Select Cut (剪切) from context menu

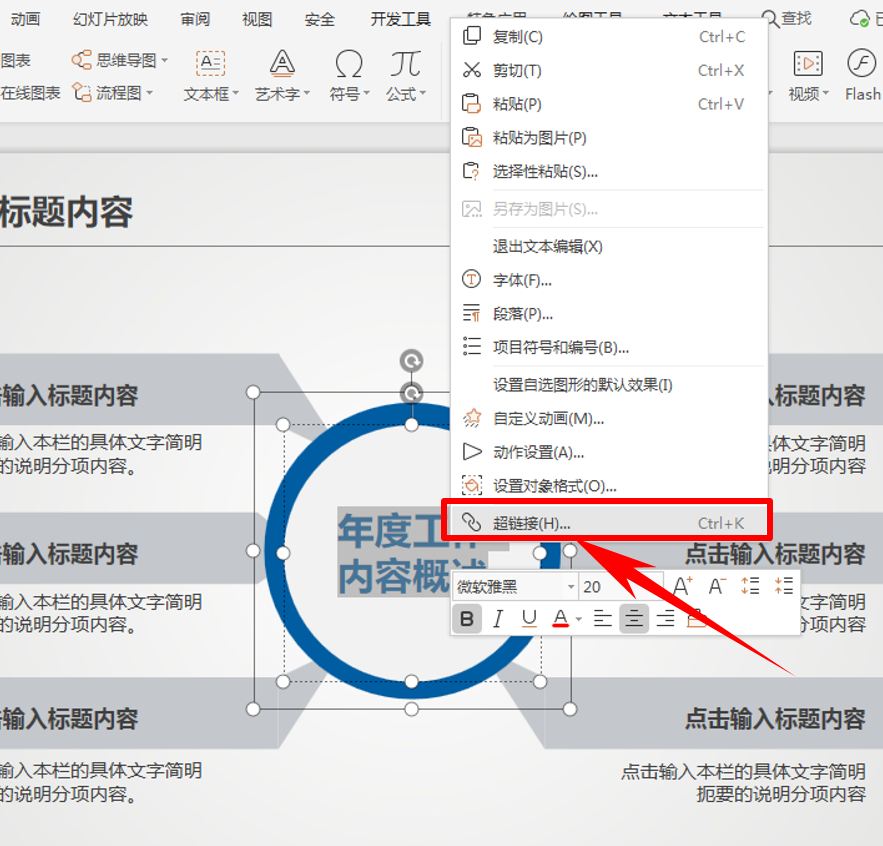pyautogui.click(x=609, y=70)
